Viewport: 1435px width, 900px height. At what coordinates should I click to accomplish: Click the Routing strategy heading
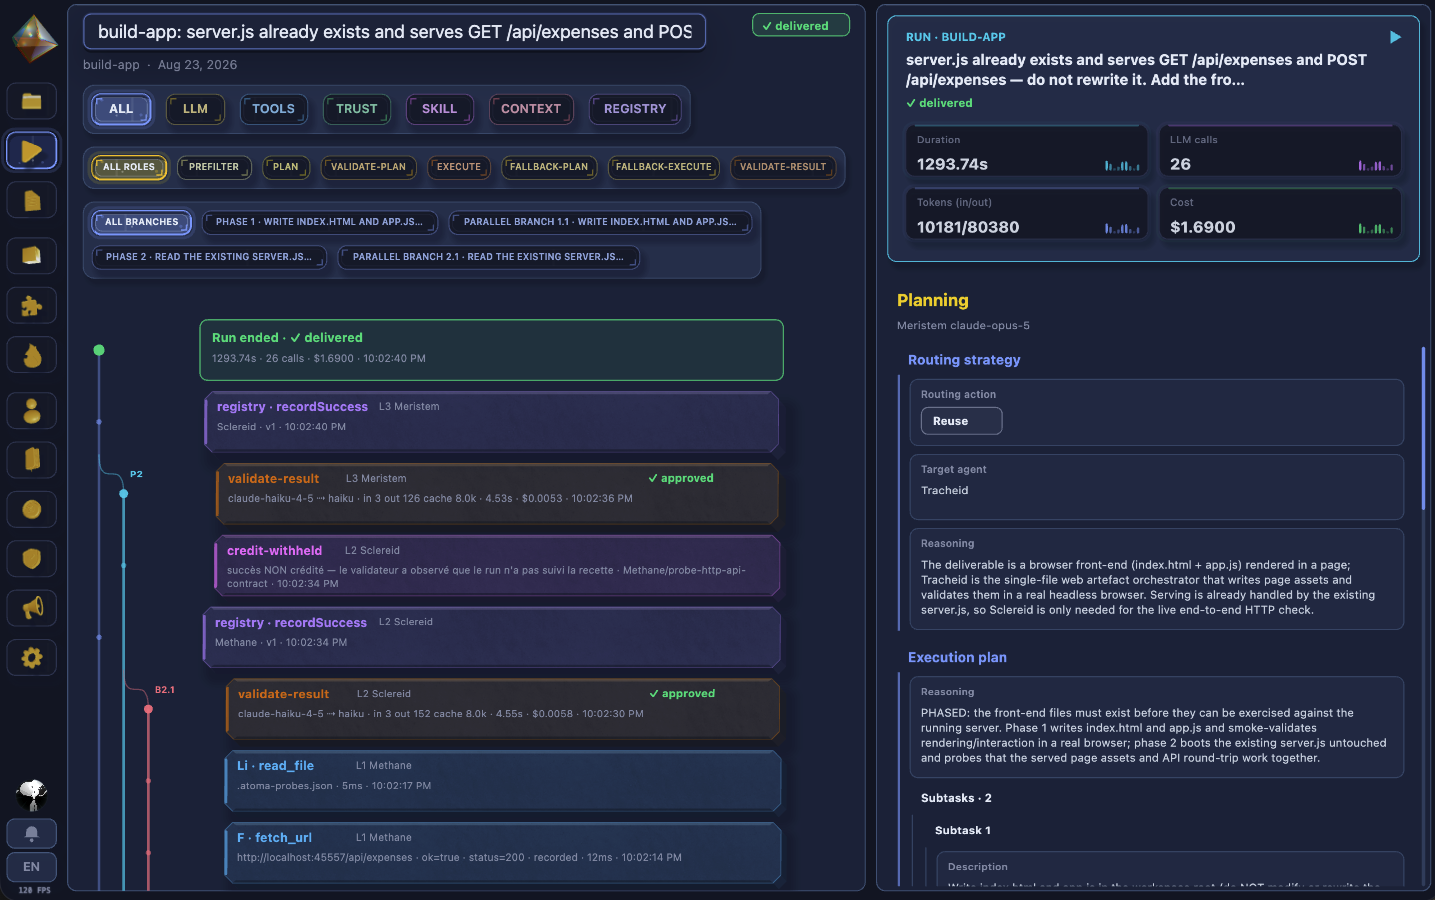964,360
